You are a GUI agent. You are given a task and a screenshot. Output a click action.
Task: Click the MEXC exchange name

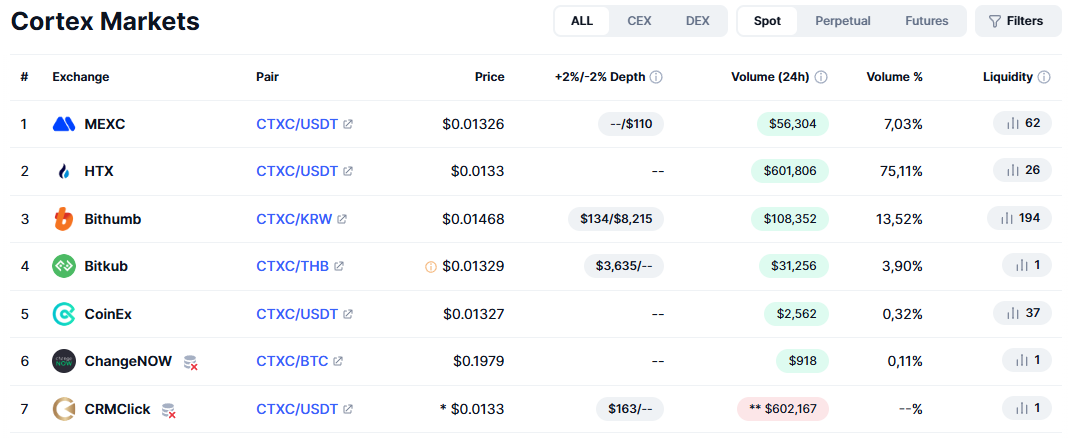click(x=105, y=124)
